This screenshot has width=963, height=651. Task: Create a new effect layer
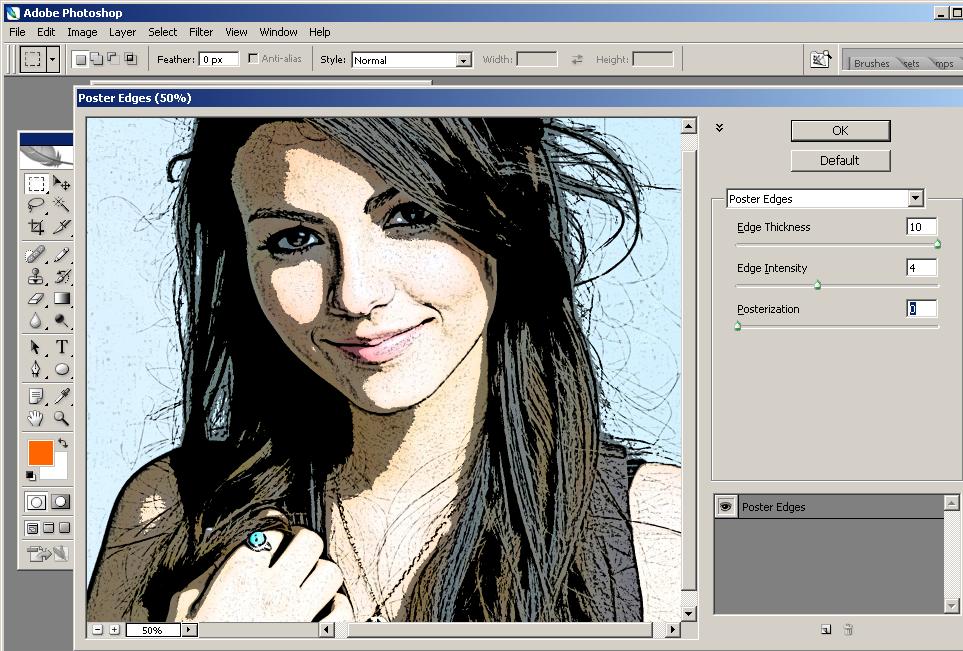click(826, 629)
